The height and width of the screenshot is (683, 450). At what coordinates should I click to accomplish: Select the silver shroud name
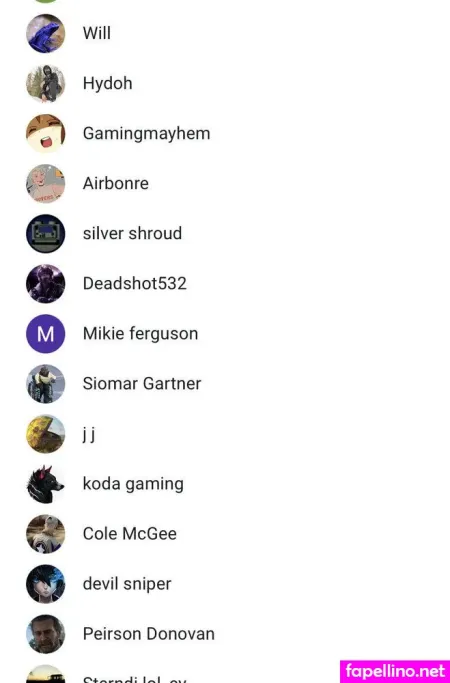point(132,233)
